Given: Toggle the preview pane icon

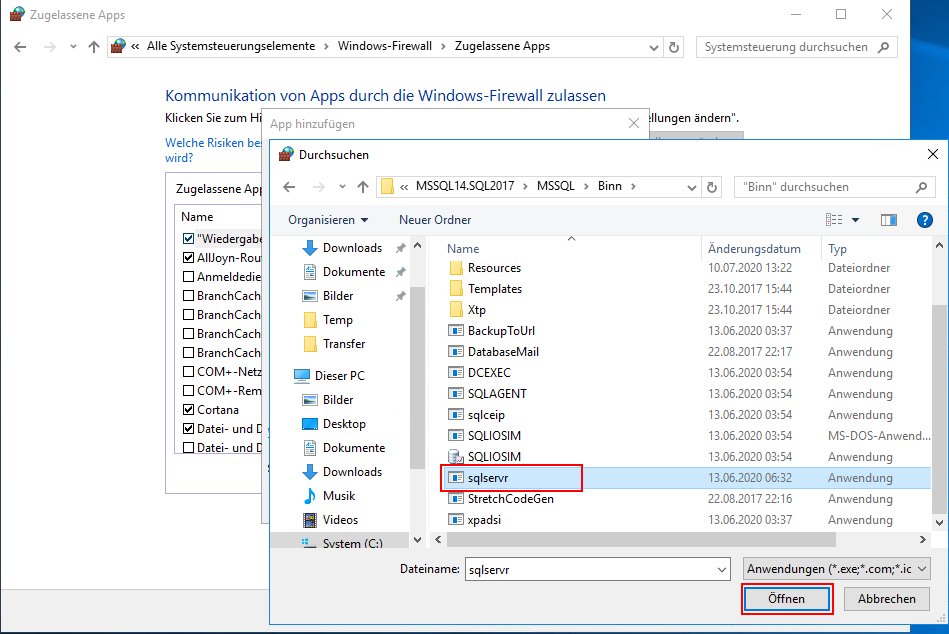Looking at the screenshot, I should click(x=888, y=220).
